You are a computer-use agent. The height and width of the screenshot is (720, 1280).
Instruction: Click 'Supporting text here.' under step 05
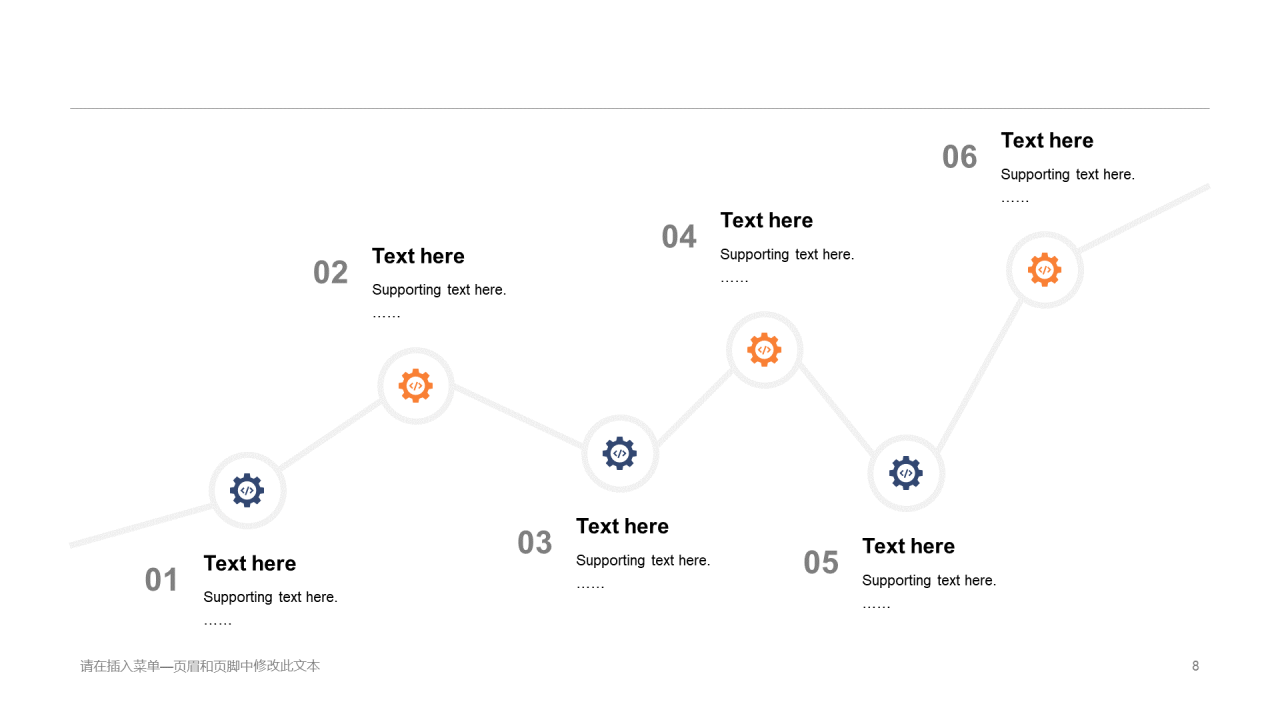(x=929, y=580)
